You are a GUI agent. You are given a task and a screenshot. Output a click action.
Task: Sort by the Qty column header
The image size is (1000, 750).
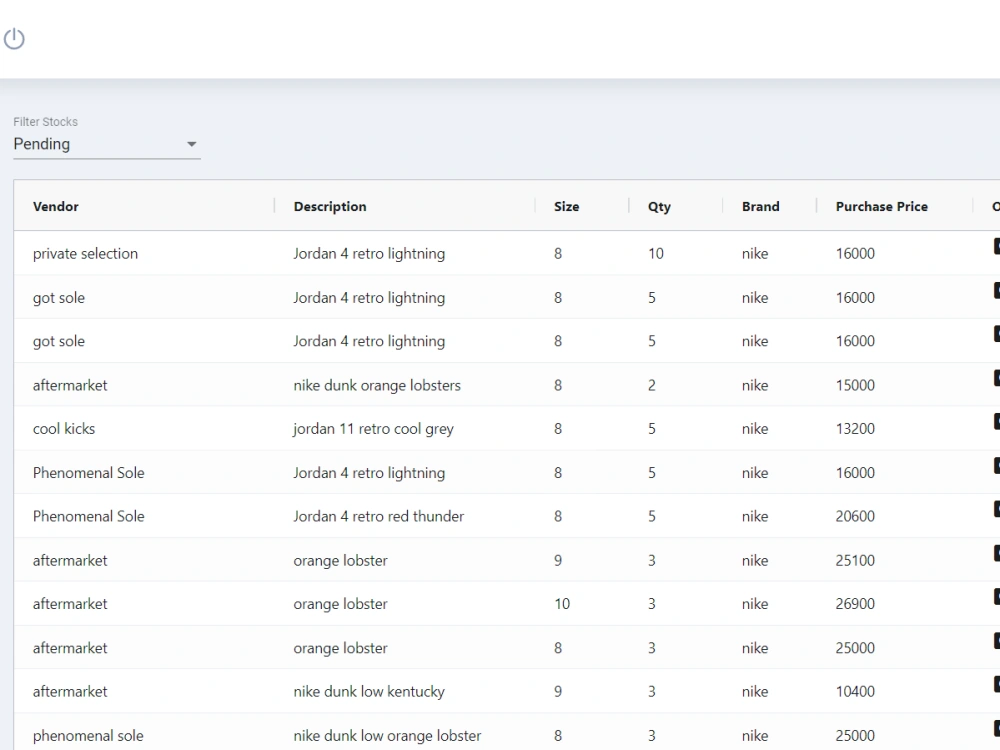(x=659, y=207)
